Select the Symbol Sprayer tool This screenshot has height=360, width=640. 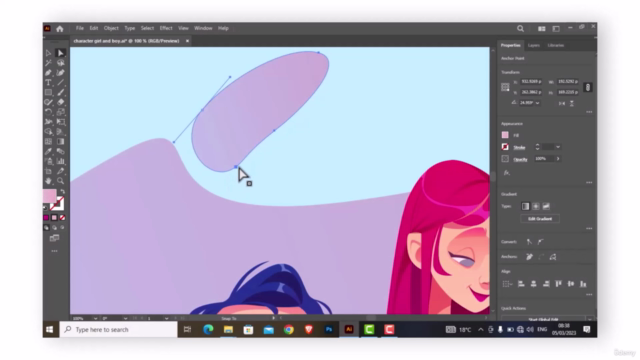[49, 161]
